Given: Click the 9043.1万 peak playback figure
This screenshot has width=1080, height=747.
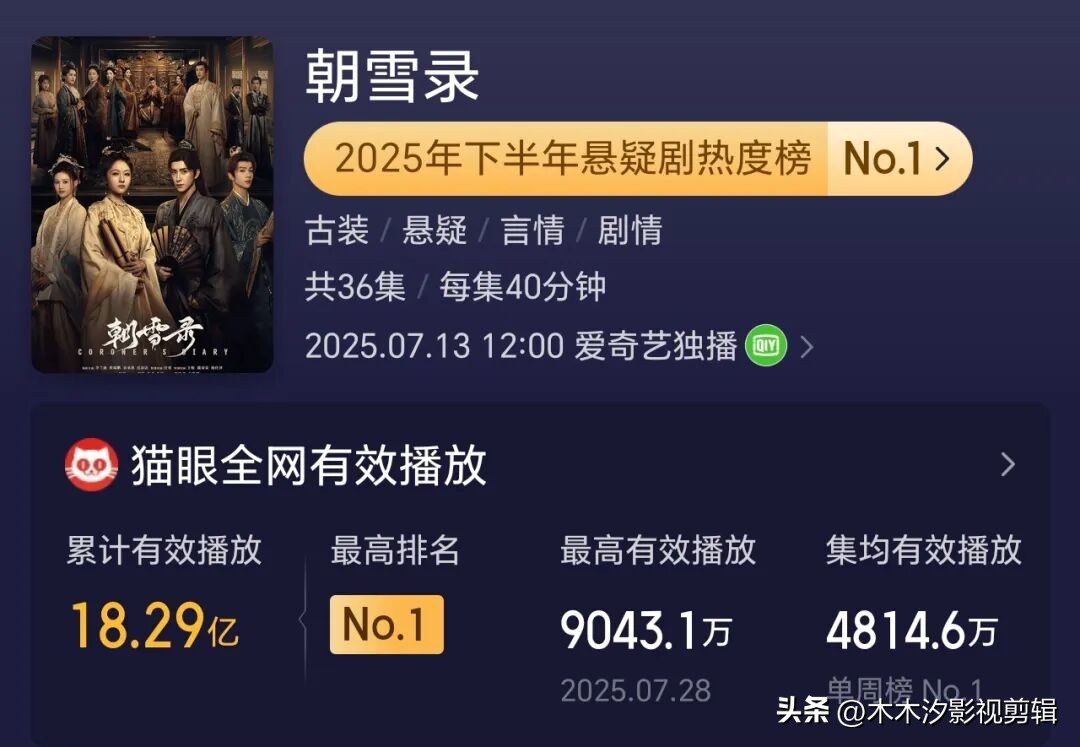Looking at the screenshot, I should click(x=645, y=626).
